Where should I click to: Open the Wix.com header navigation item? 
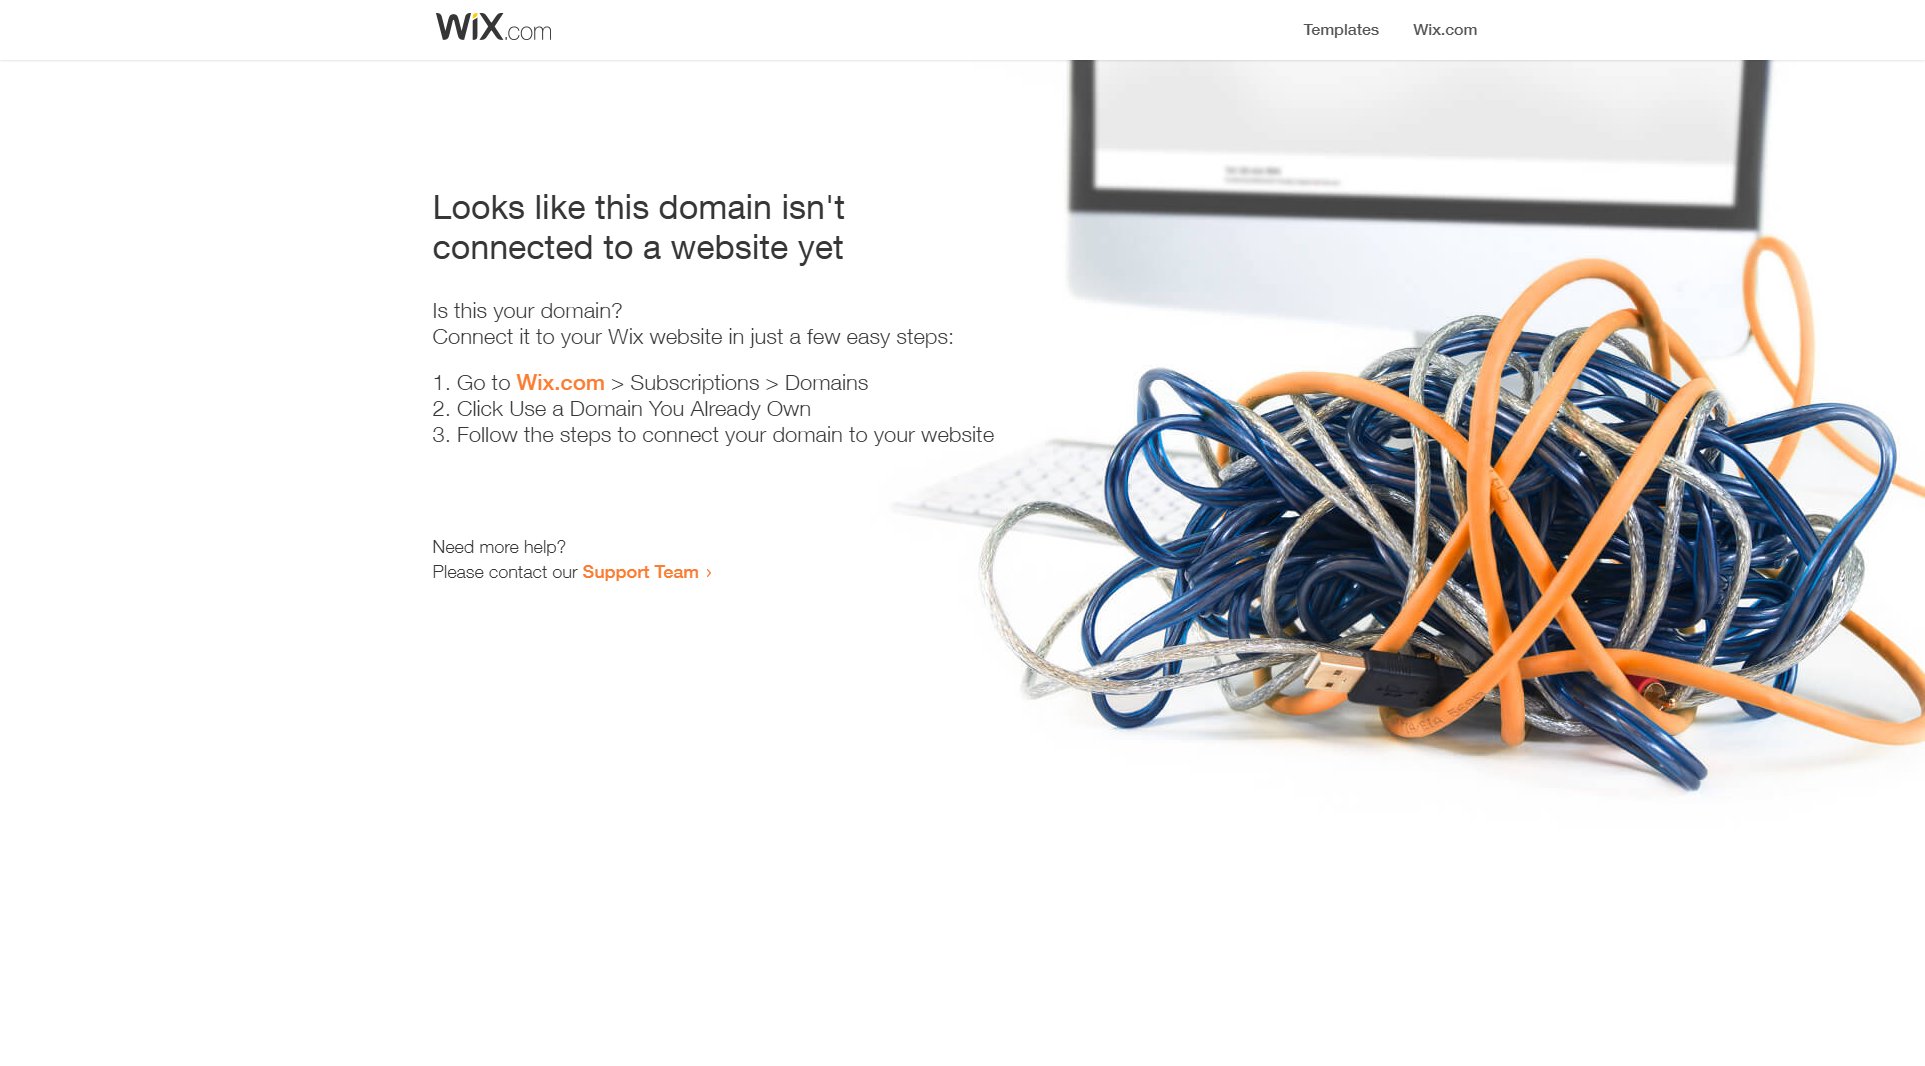[1444, 30]
